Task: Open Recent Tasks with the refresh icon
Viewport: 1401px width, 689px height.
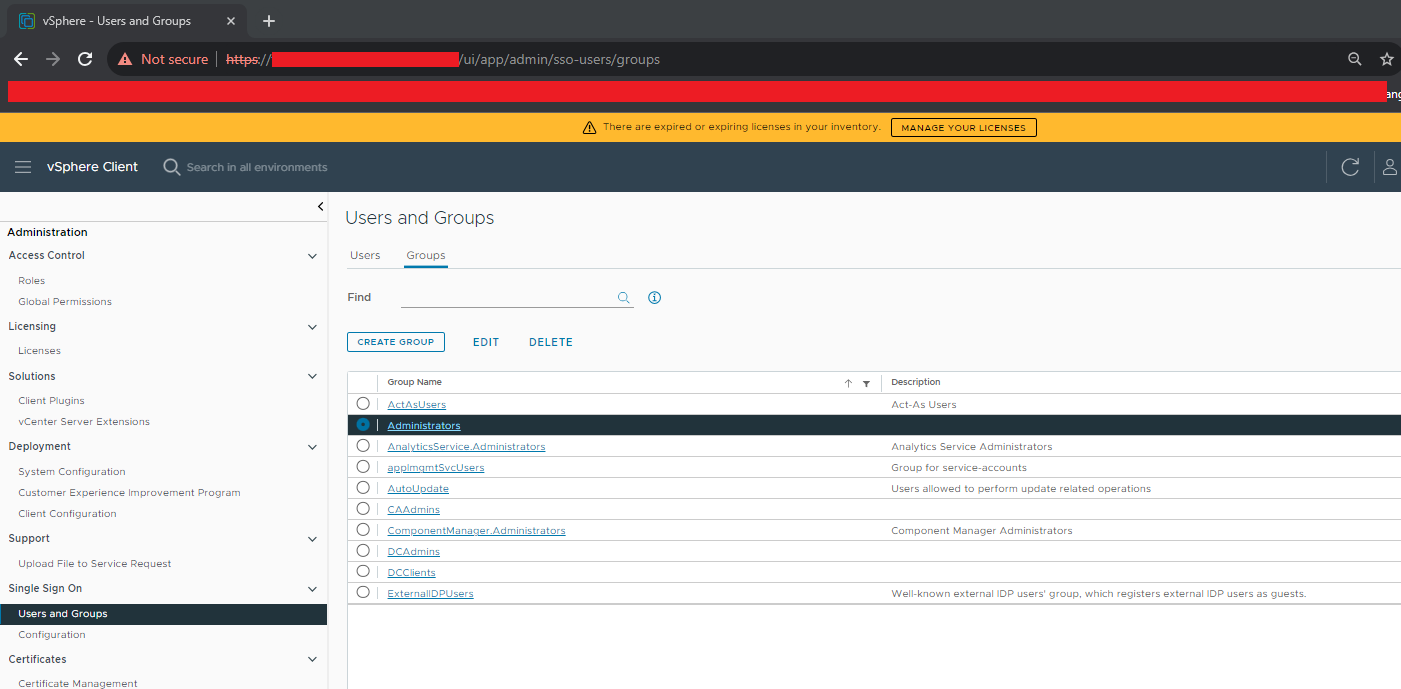Action: (1350, 166)
